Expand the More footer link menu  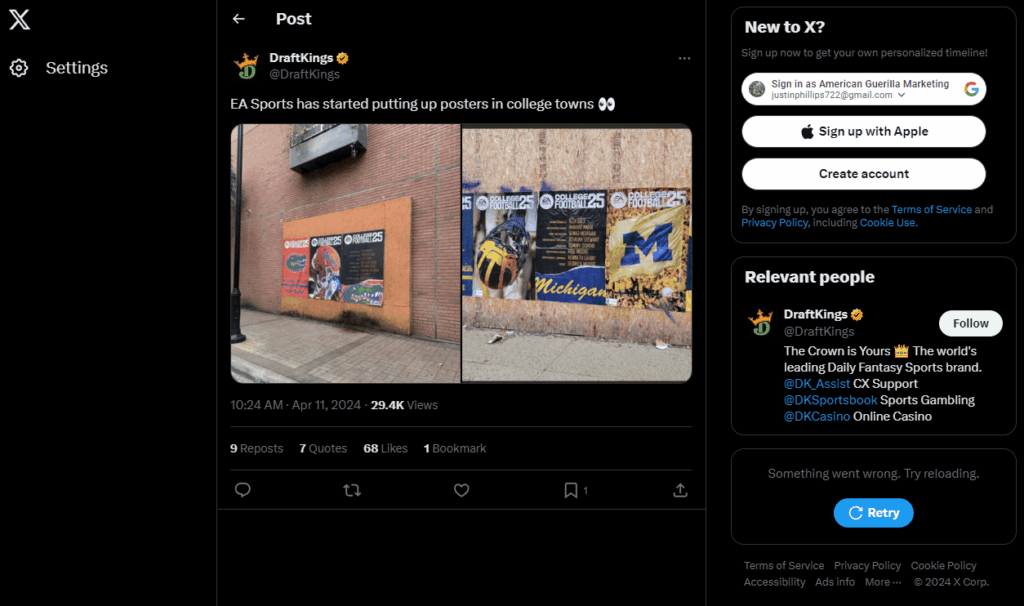(883, 582)
